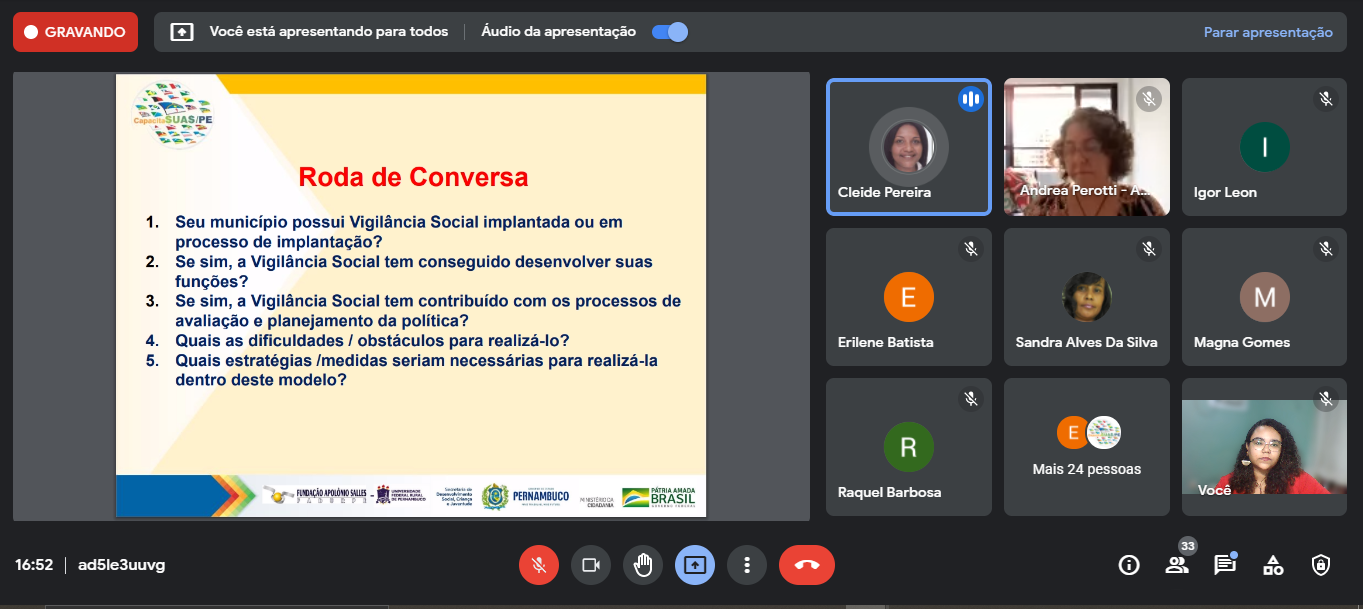Expand the Mais 24 pessoas tile
This screenshot has width=1363, height=609.
pyautogui.click(x=1086, y=446)
